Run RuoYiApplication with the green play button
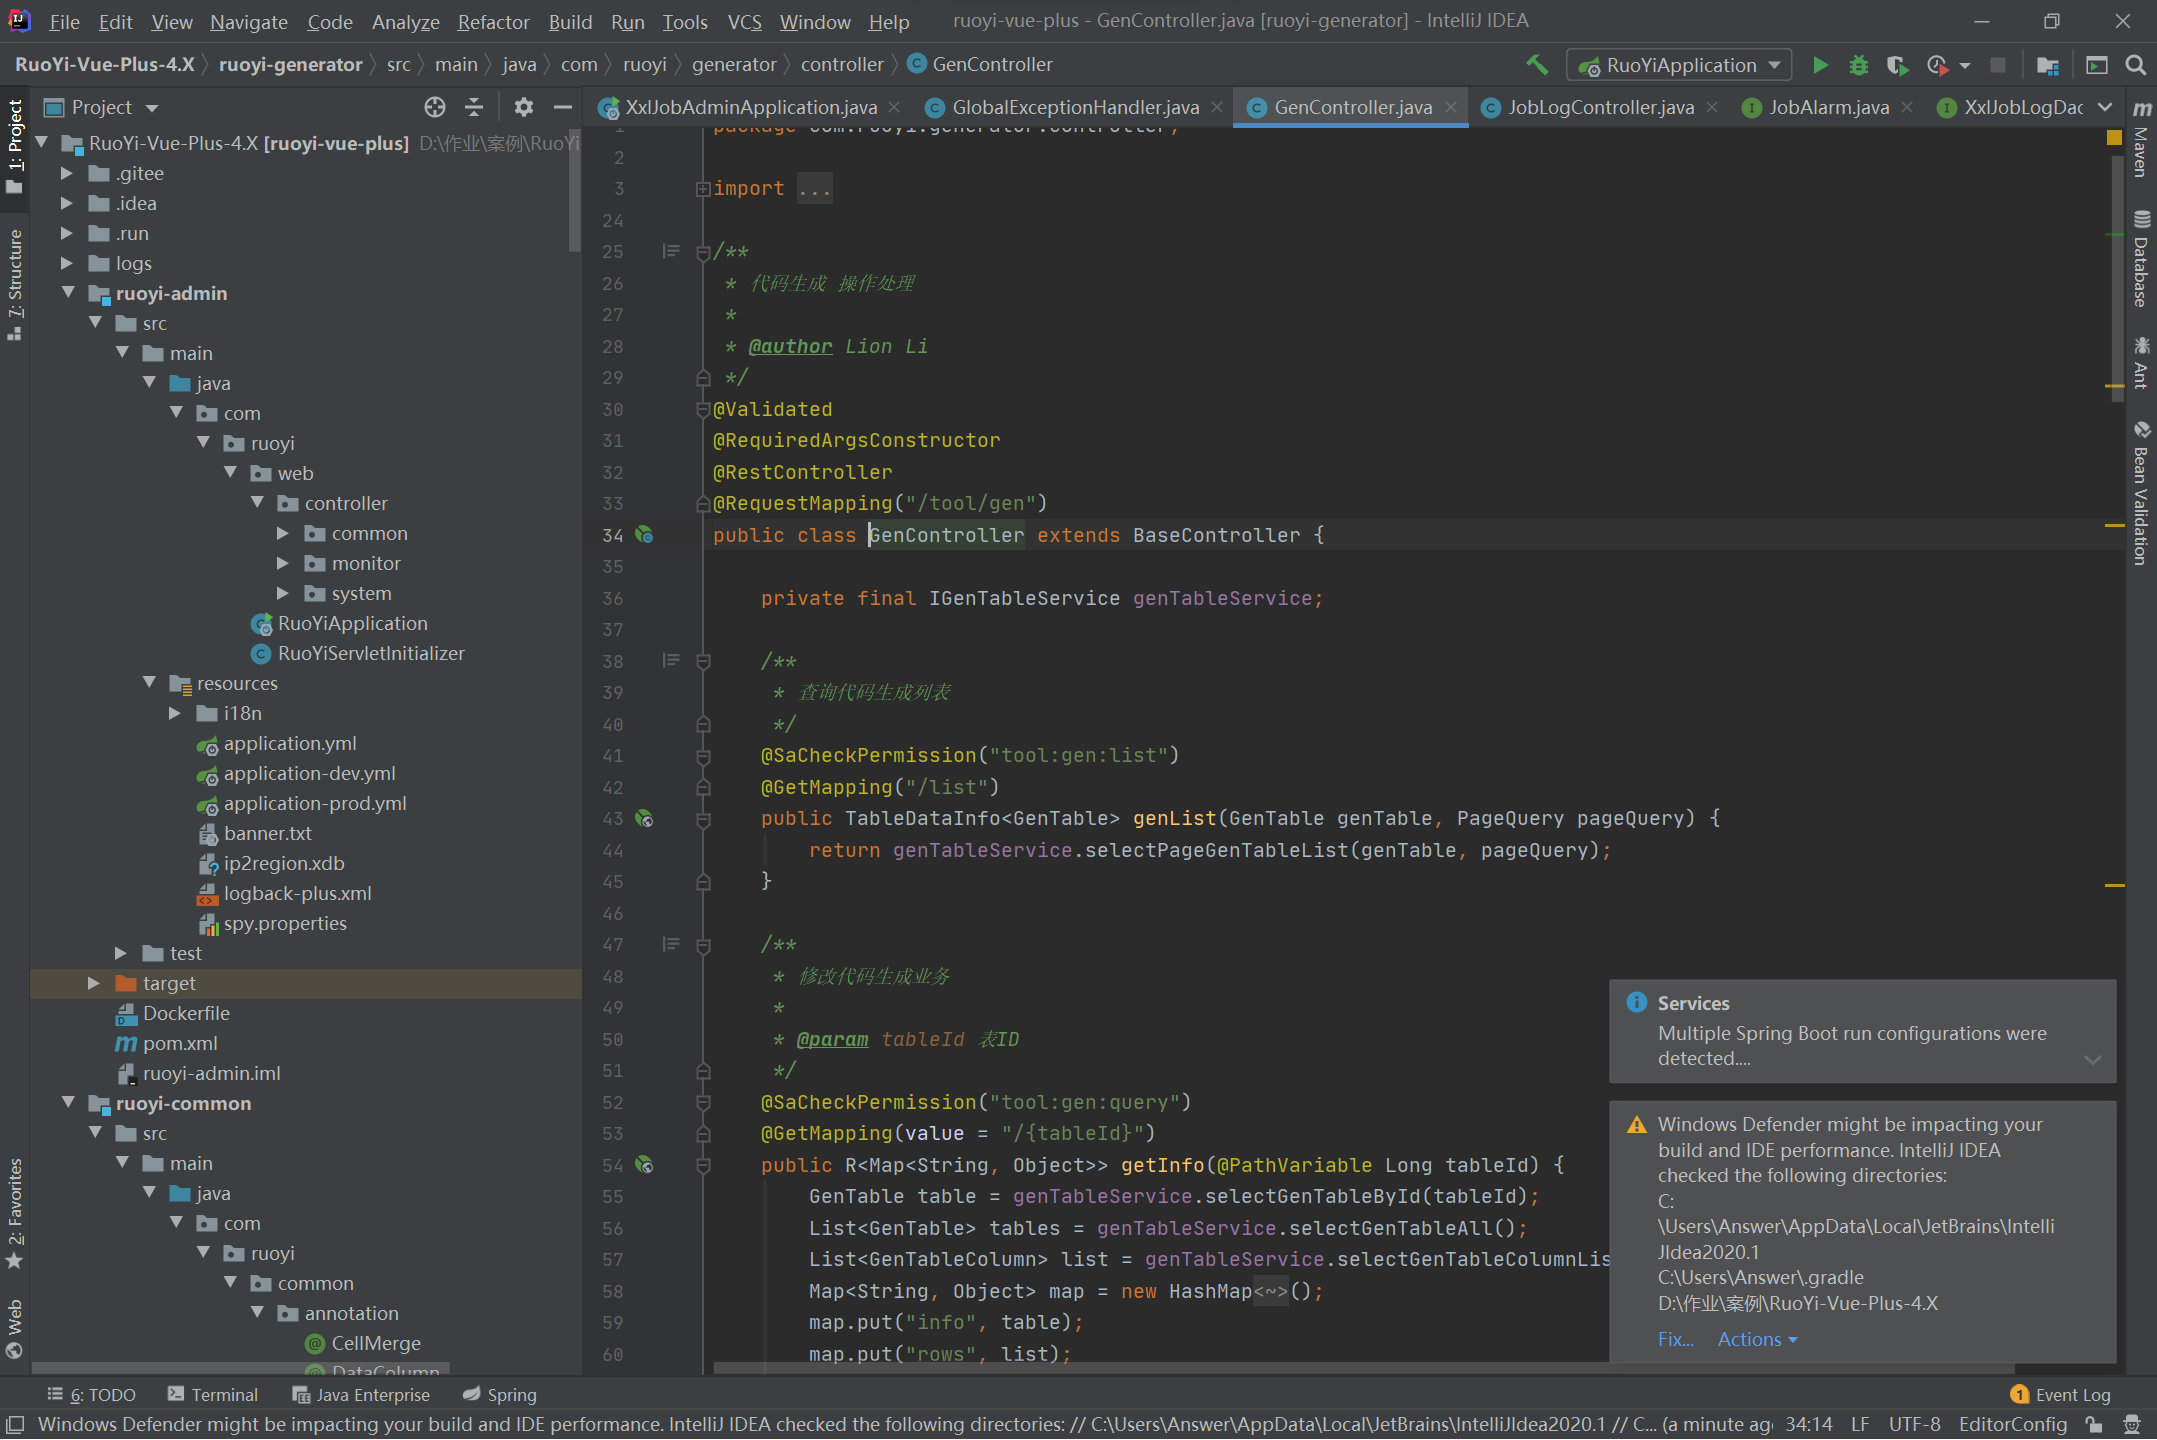Screen dimensions: 2157x1440 (1820, 65)
